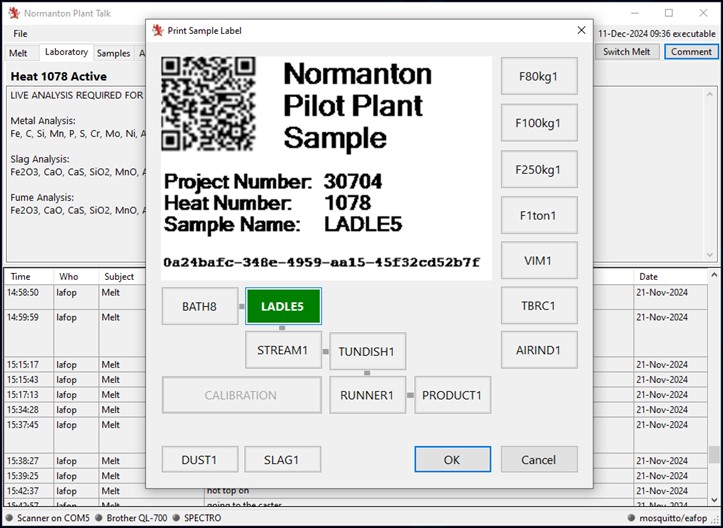Switch to the Samples tab

pyautogui.click(x=113, y=53)
